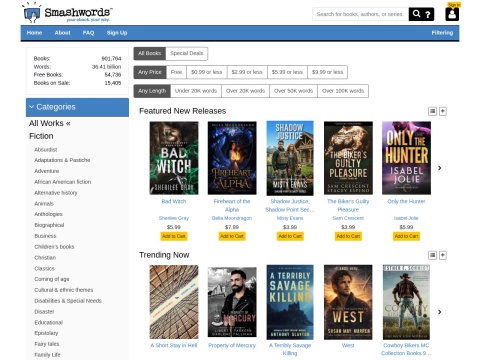Open the West book cover

(x=348, y=302)
